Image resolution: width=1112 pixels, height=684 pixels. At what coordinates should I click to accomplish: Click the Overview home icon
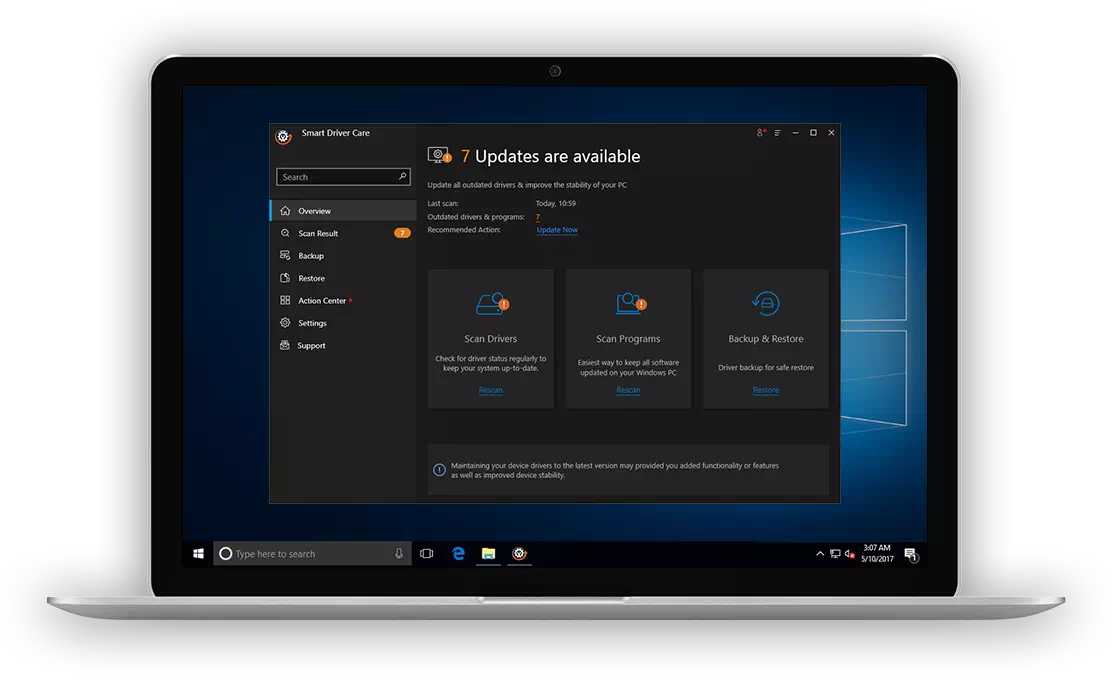tap(285, 210)
